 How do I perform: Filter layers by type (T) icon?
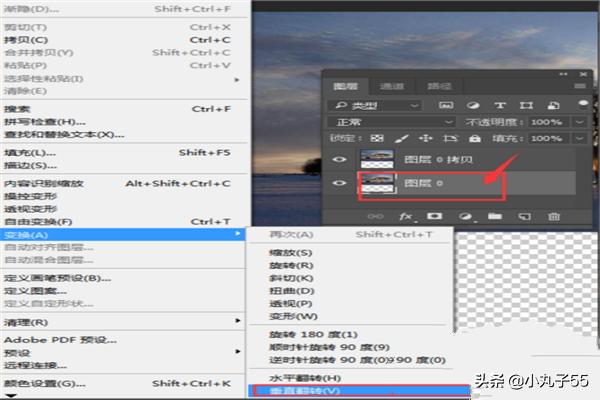click(500, 105)
